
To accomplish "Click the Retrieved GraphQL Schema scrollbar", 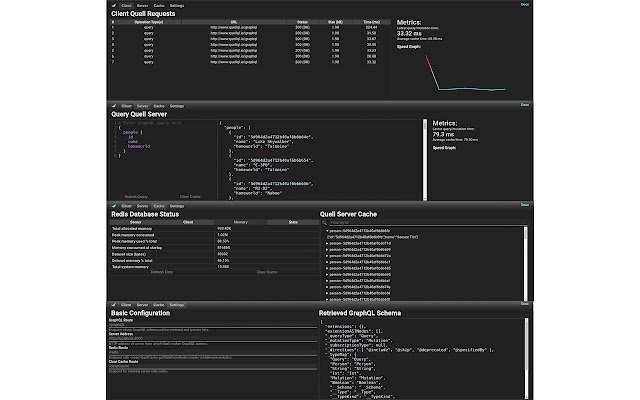I will (526, 359).
